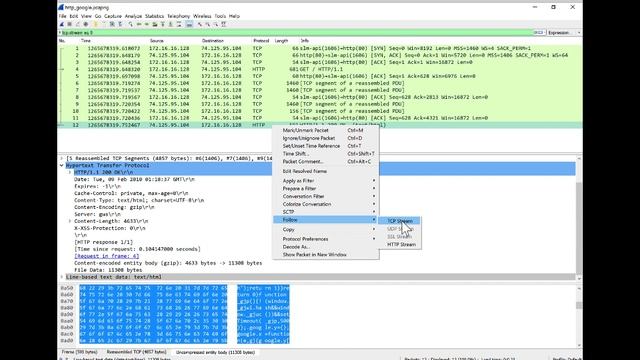640x360 pixels.
Task: Choose Decode As... in context menu
Action: click(326, 247)
